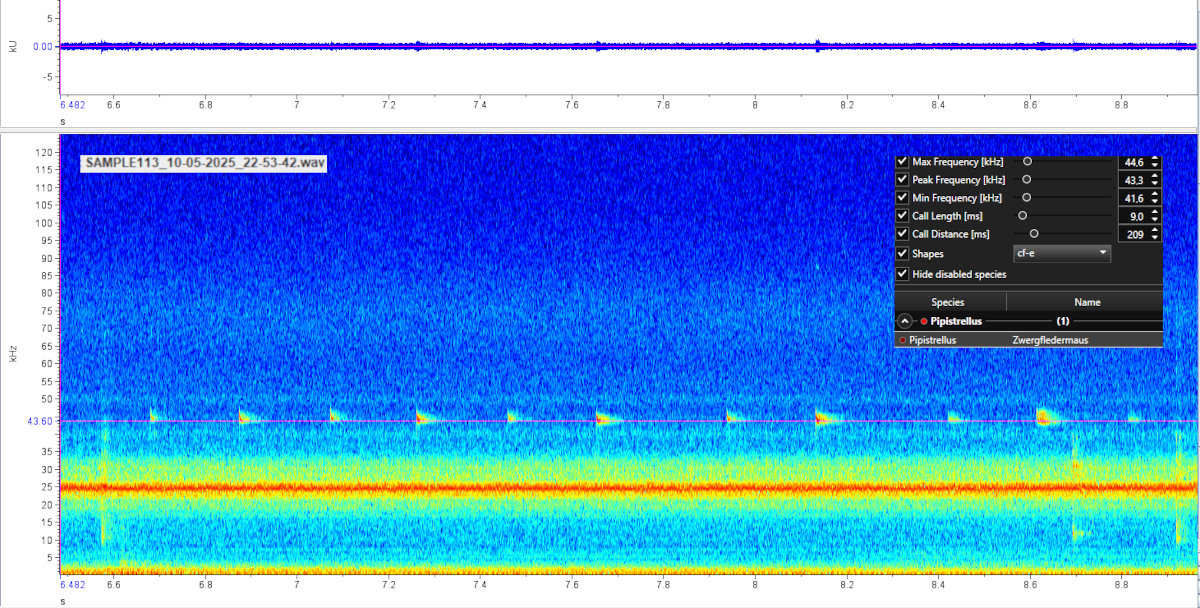The height and width of the screenshot is (608, 1200).
Task: Toggle the Call Length [ms] checkbox
Action: tap(903, 216)
